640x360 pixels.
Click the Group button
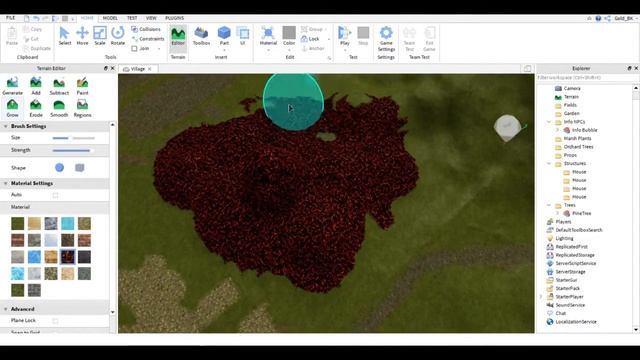point(312,29)
